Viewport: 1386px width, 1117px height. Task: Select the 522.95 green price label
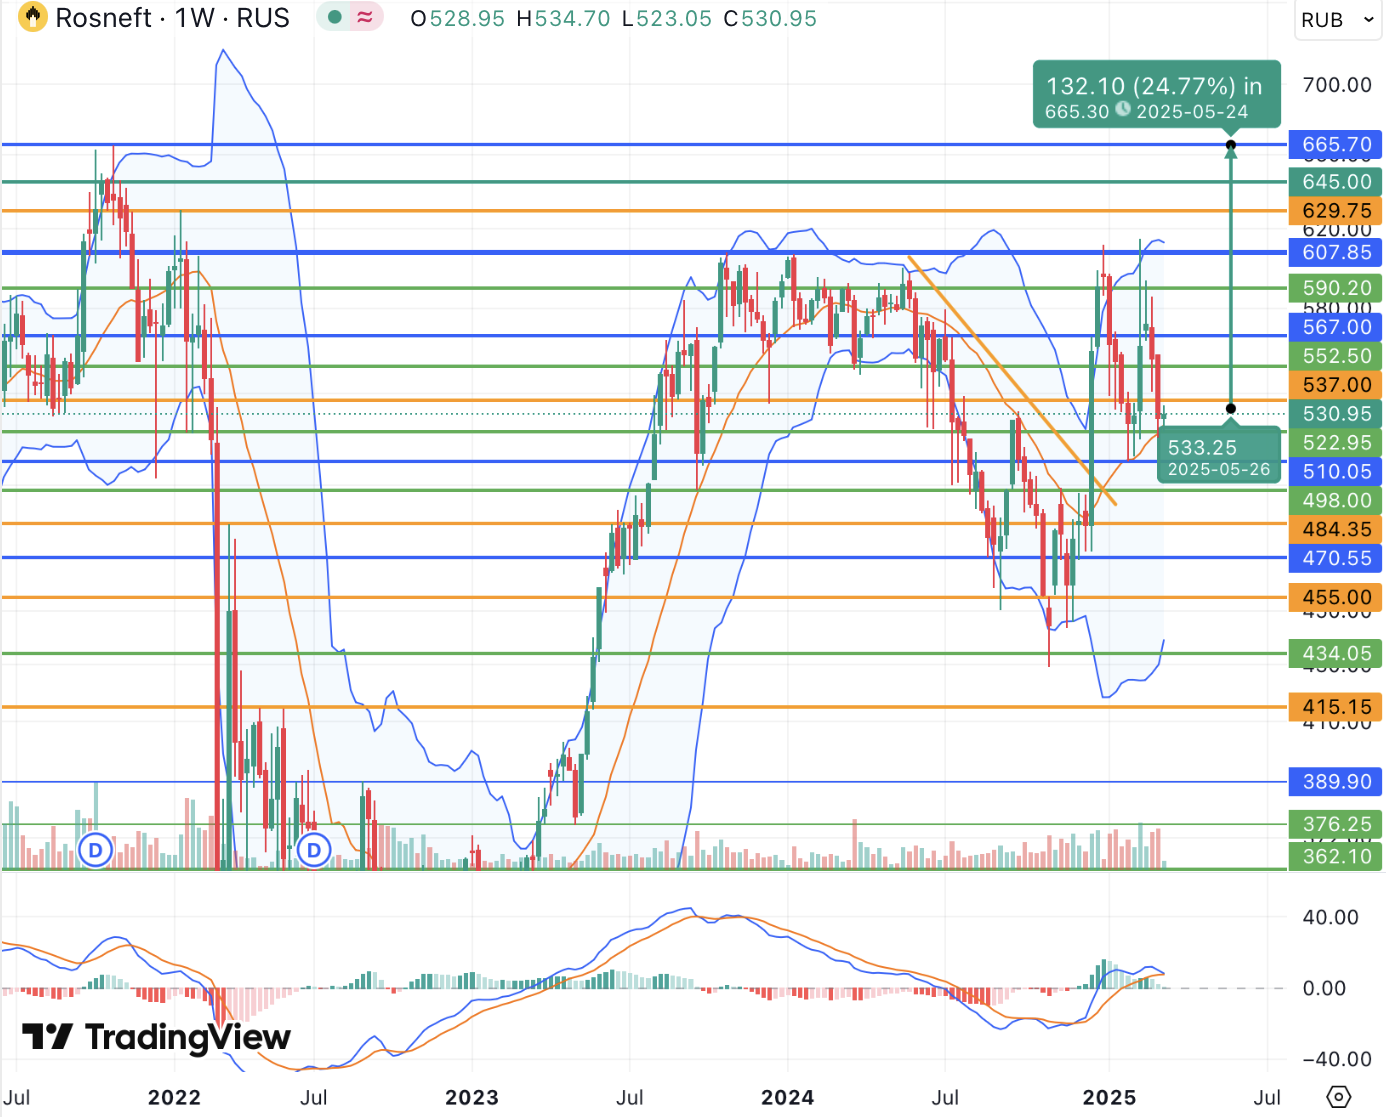(x=1336, y=443)
